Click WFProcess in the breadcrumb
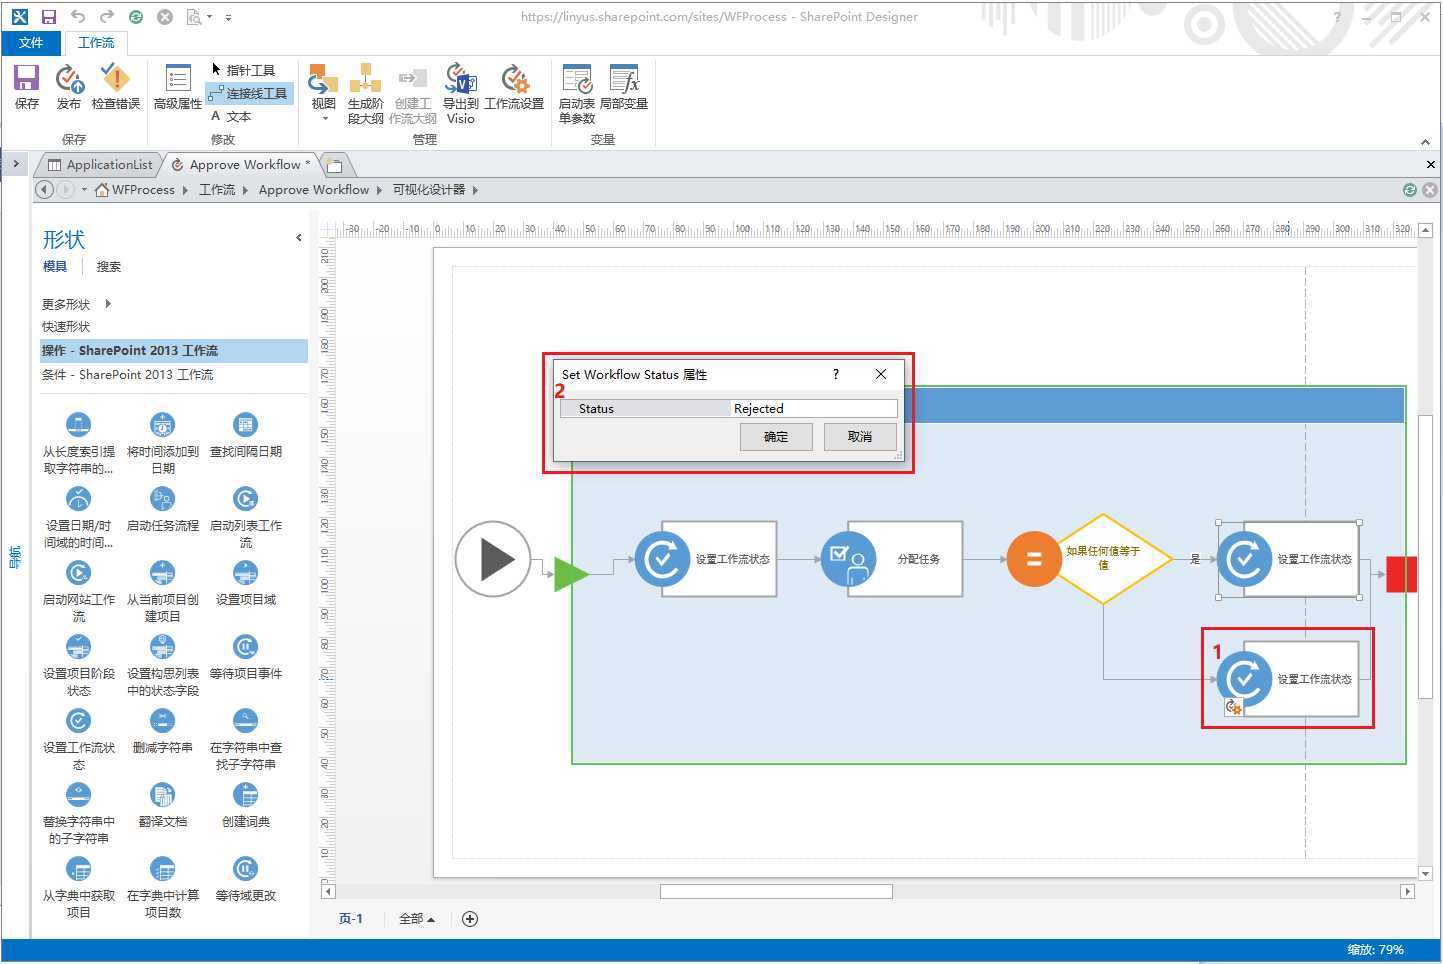This screenshot has height=964, width=1443. tap(142, 190)
